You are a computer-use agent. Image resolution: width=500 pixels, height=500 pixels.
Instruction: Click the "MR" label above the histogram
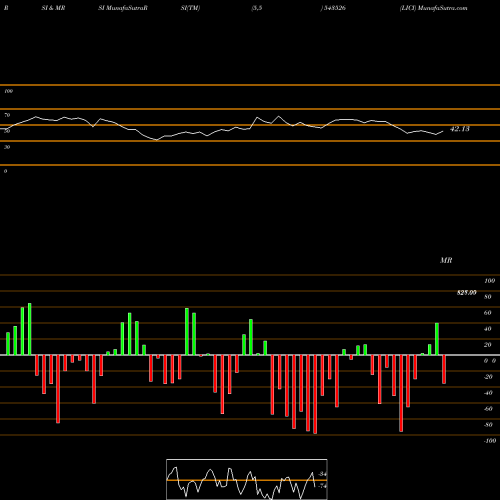446,260
